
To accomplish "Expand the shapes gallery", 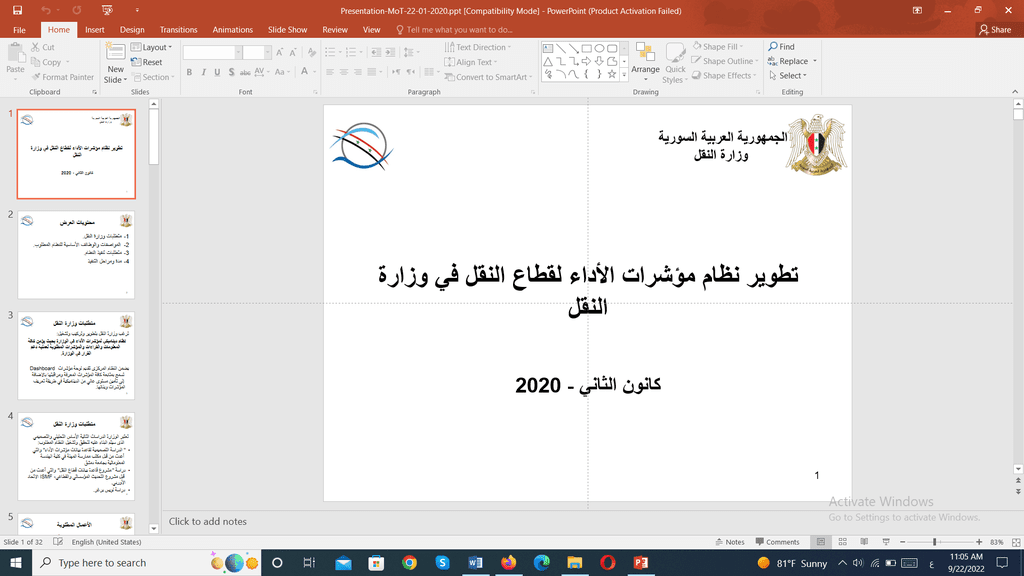I will [x=624, y=75].
